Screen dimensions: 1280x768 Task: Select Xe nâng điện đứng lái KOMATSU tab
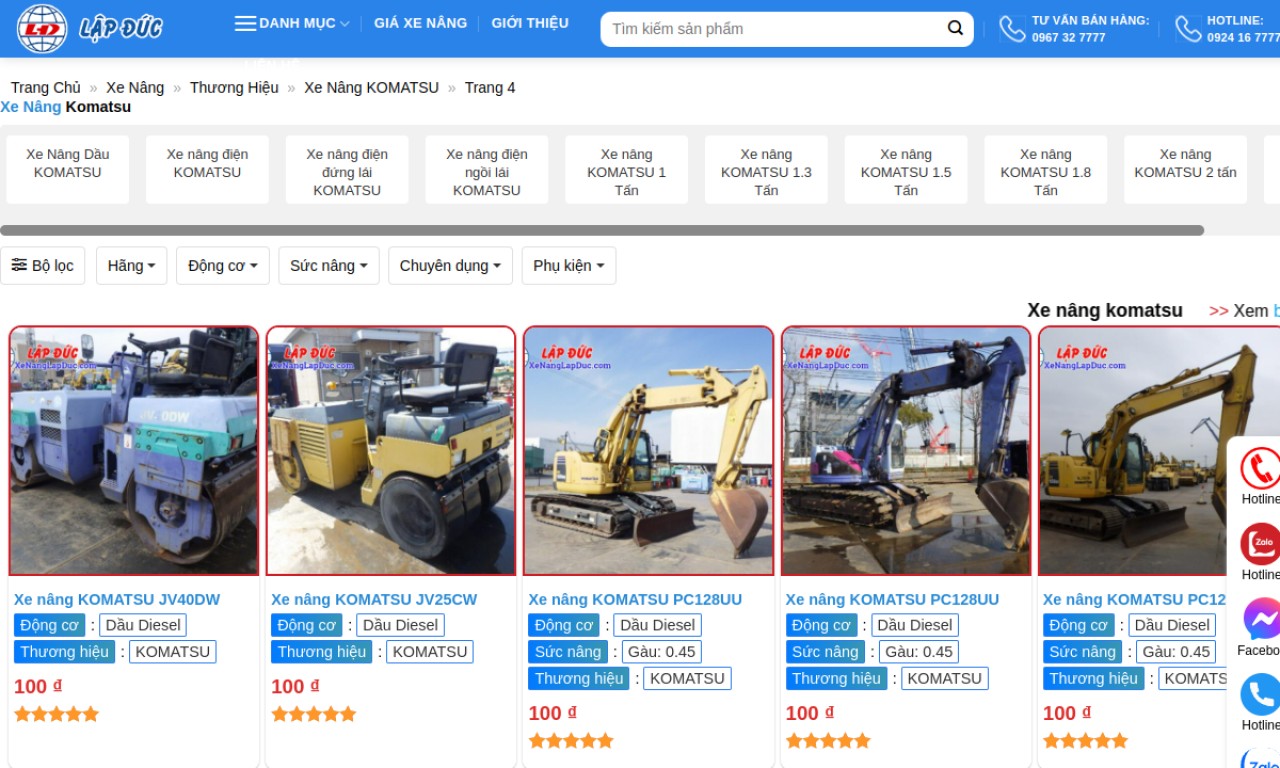347,170
